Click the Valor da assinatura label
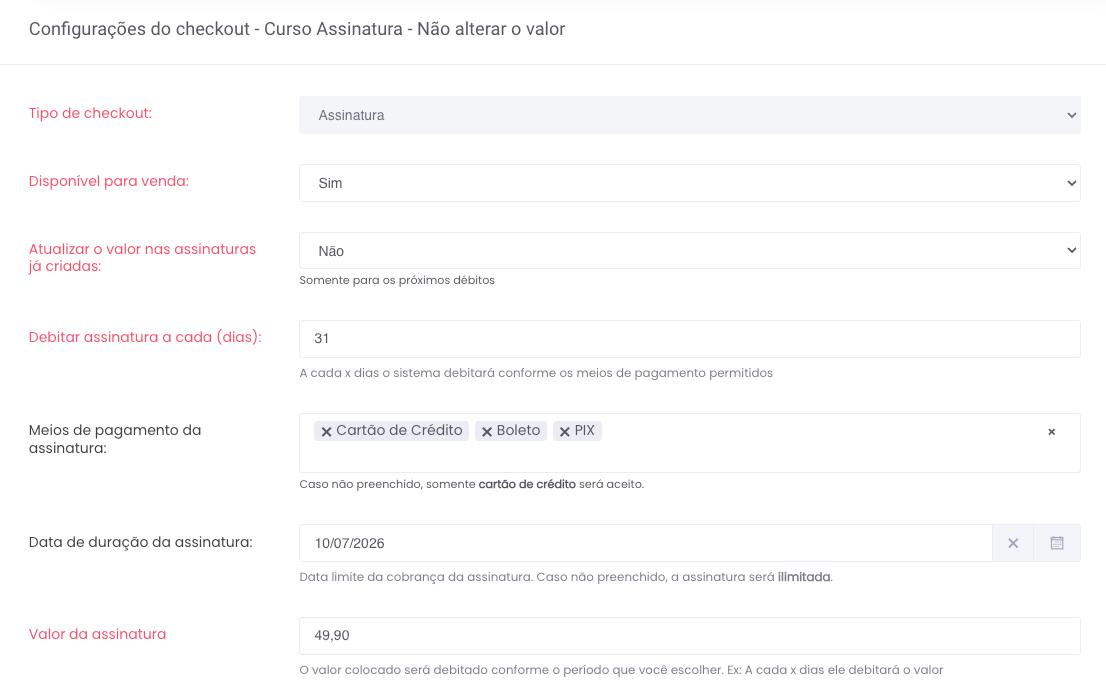The image size is (1106, 695). pos(97,634)
